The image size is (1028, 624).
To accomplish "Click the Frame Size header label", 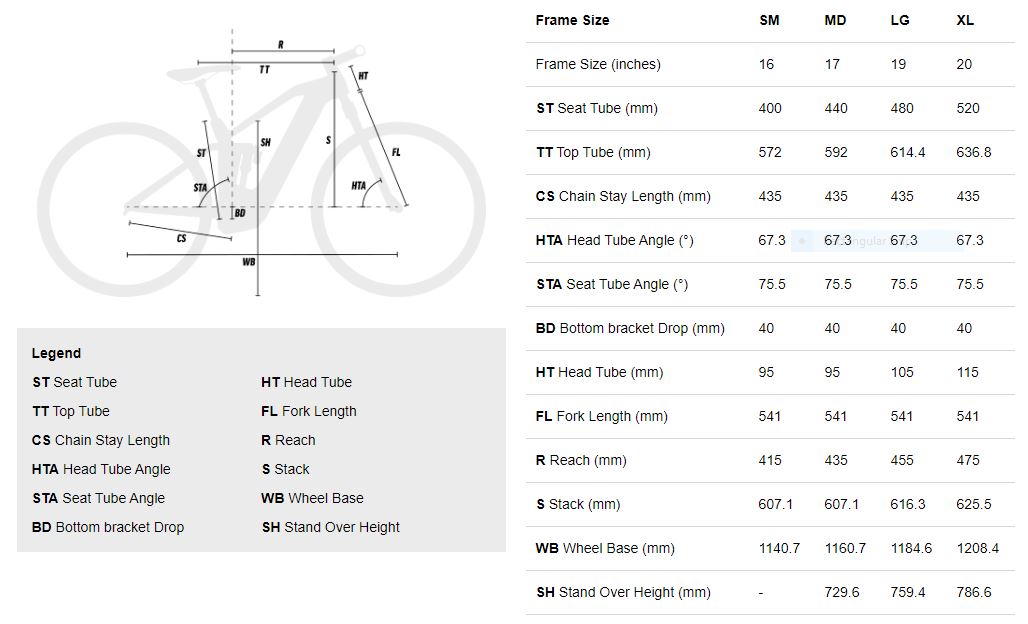I will (x=572, y=20).
